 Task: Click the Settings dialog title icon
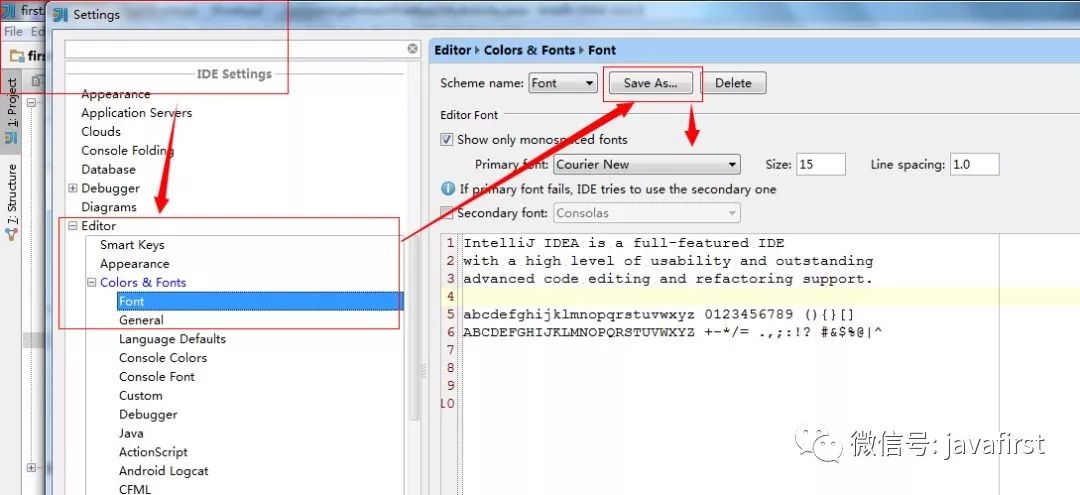61,14
